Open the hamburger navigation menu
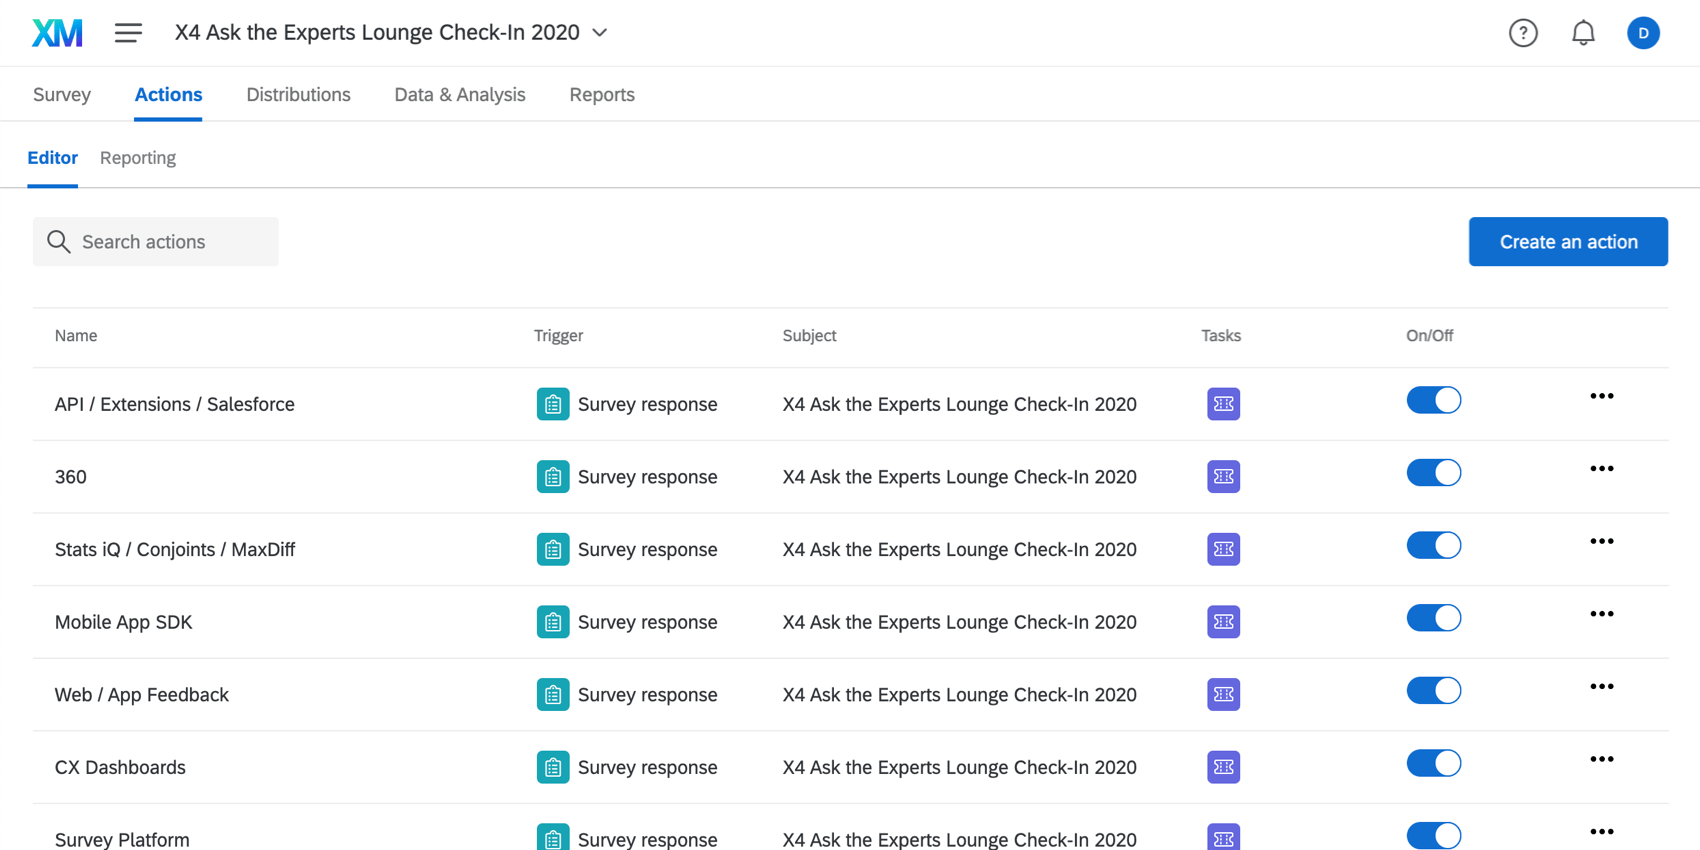 click(x=128, y=33)
